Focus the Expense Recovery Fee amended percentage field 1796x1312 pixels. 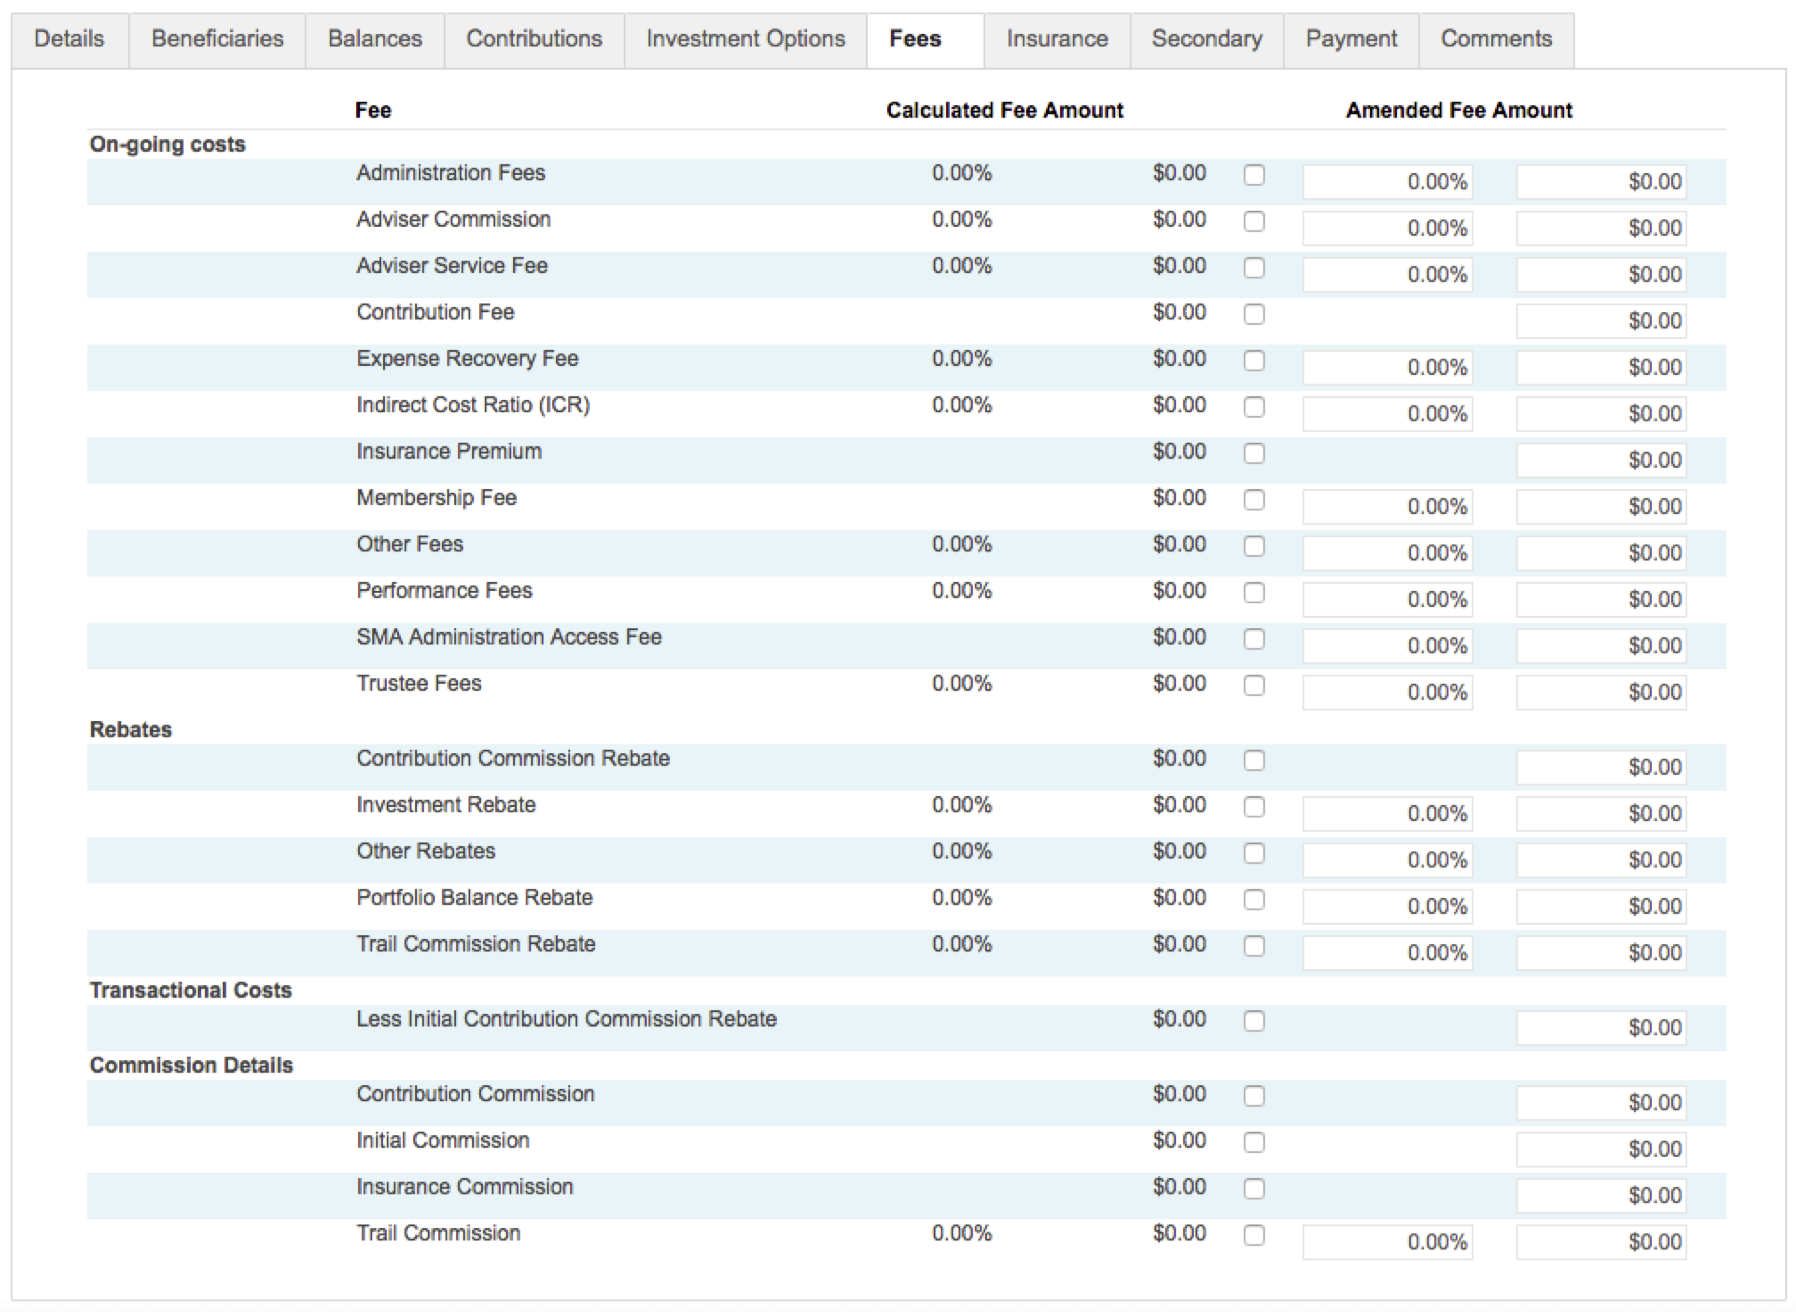[1387, 368]
